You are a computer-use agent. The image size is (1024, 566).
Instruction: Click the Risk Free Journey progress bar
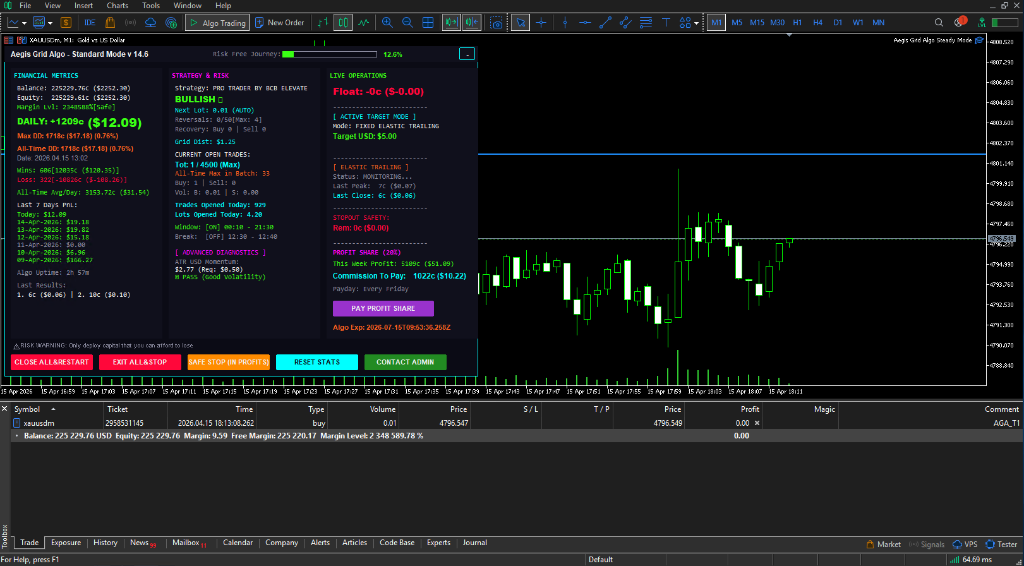[x=329, y=54]
